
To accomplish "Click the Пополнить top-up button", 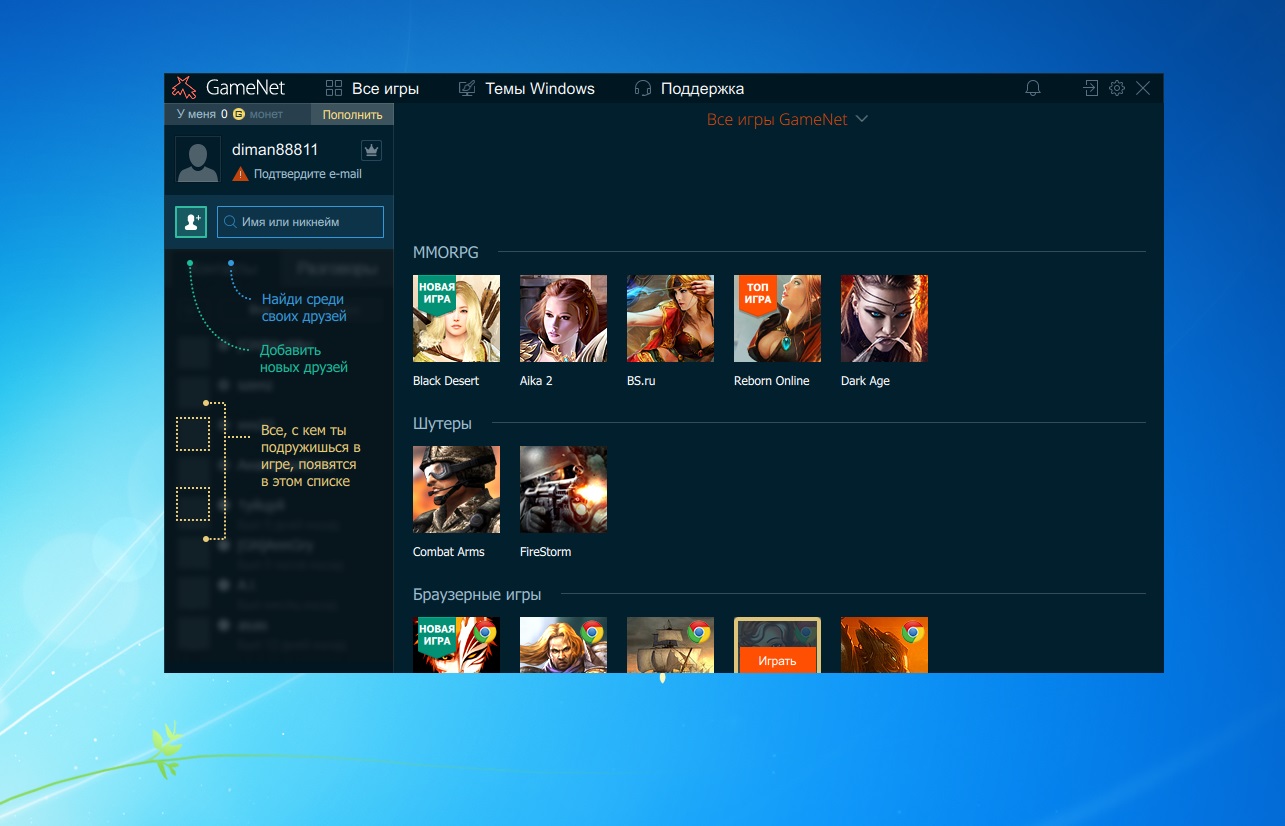I will pyautogui.click(x=352, y=115).
